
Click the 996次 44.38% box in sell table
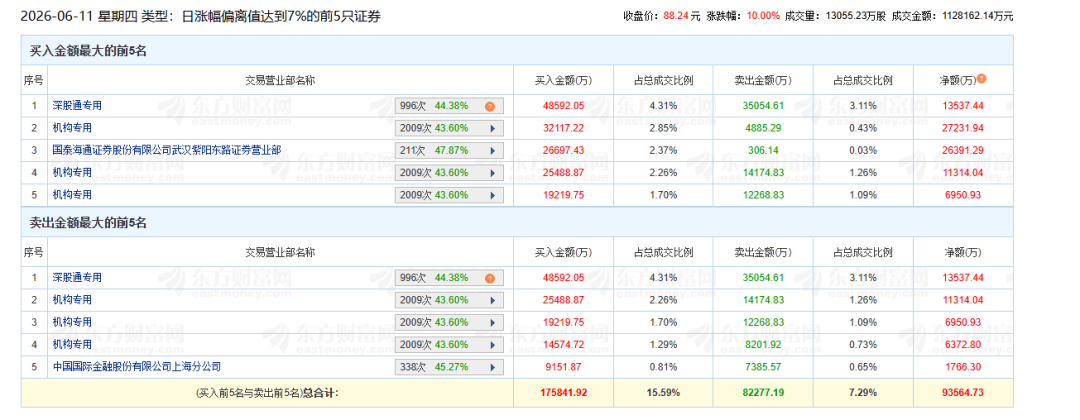pyautogui.click(x=449, y=278)
